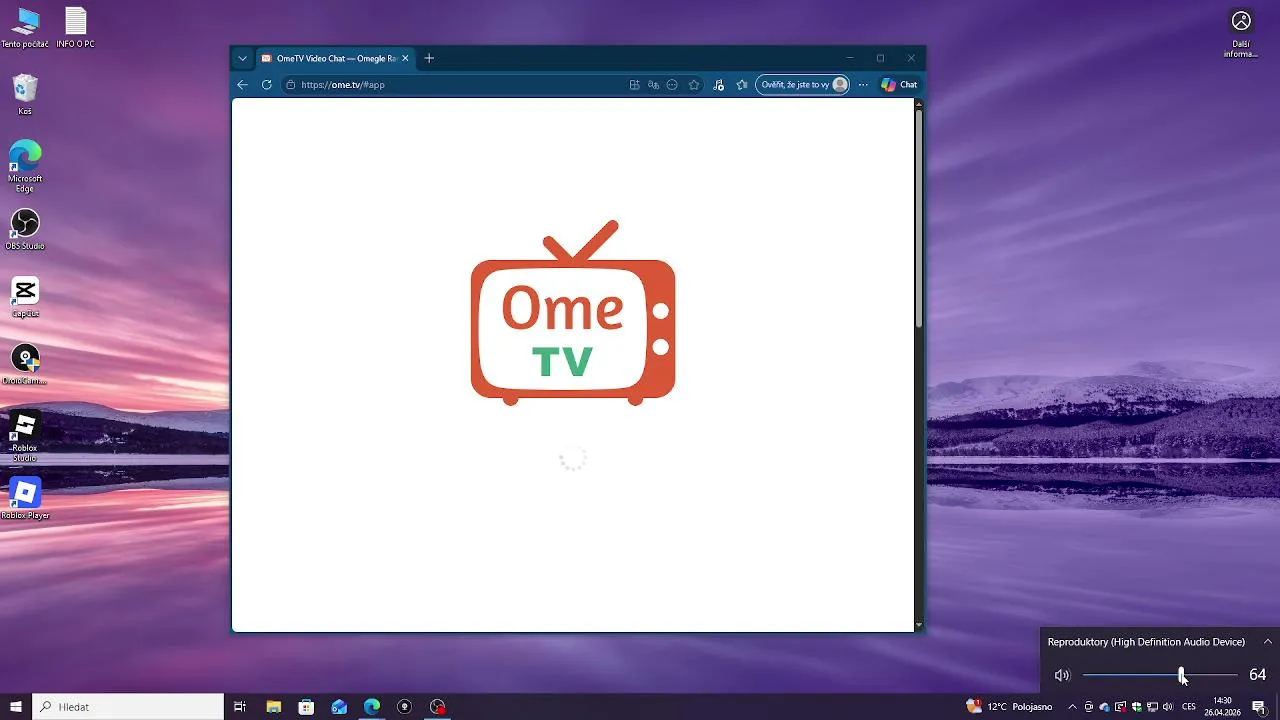Click the tray icon with red dot
This screenshot has height=720, width=1280.
pos(1120,707)
